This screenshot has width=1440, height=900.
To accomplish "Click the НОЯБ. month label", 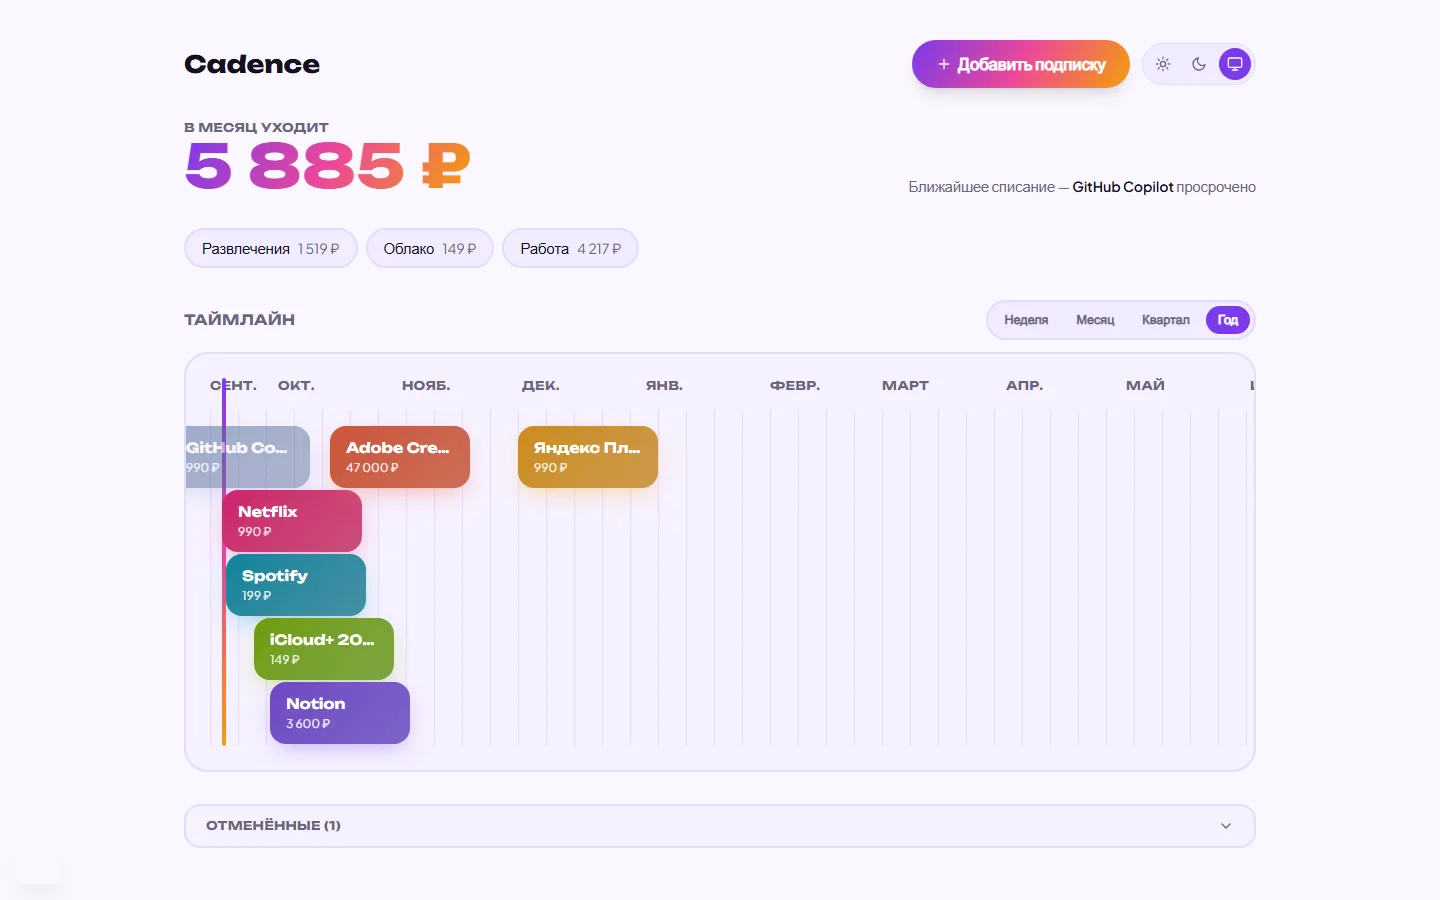I will pos(426,385).
